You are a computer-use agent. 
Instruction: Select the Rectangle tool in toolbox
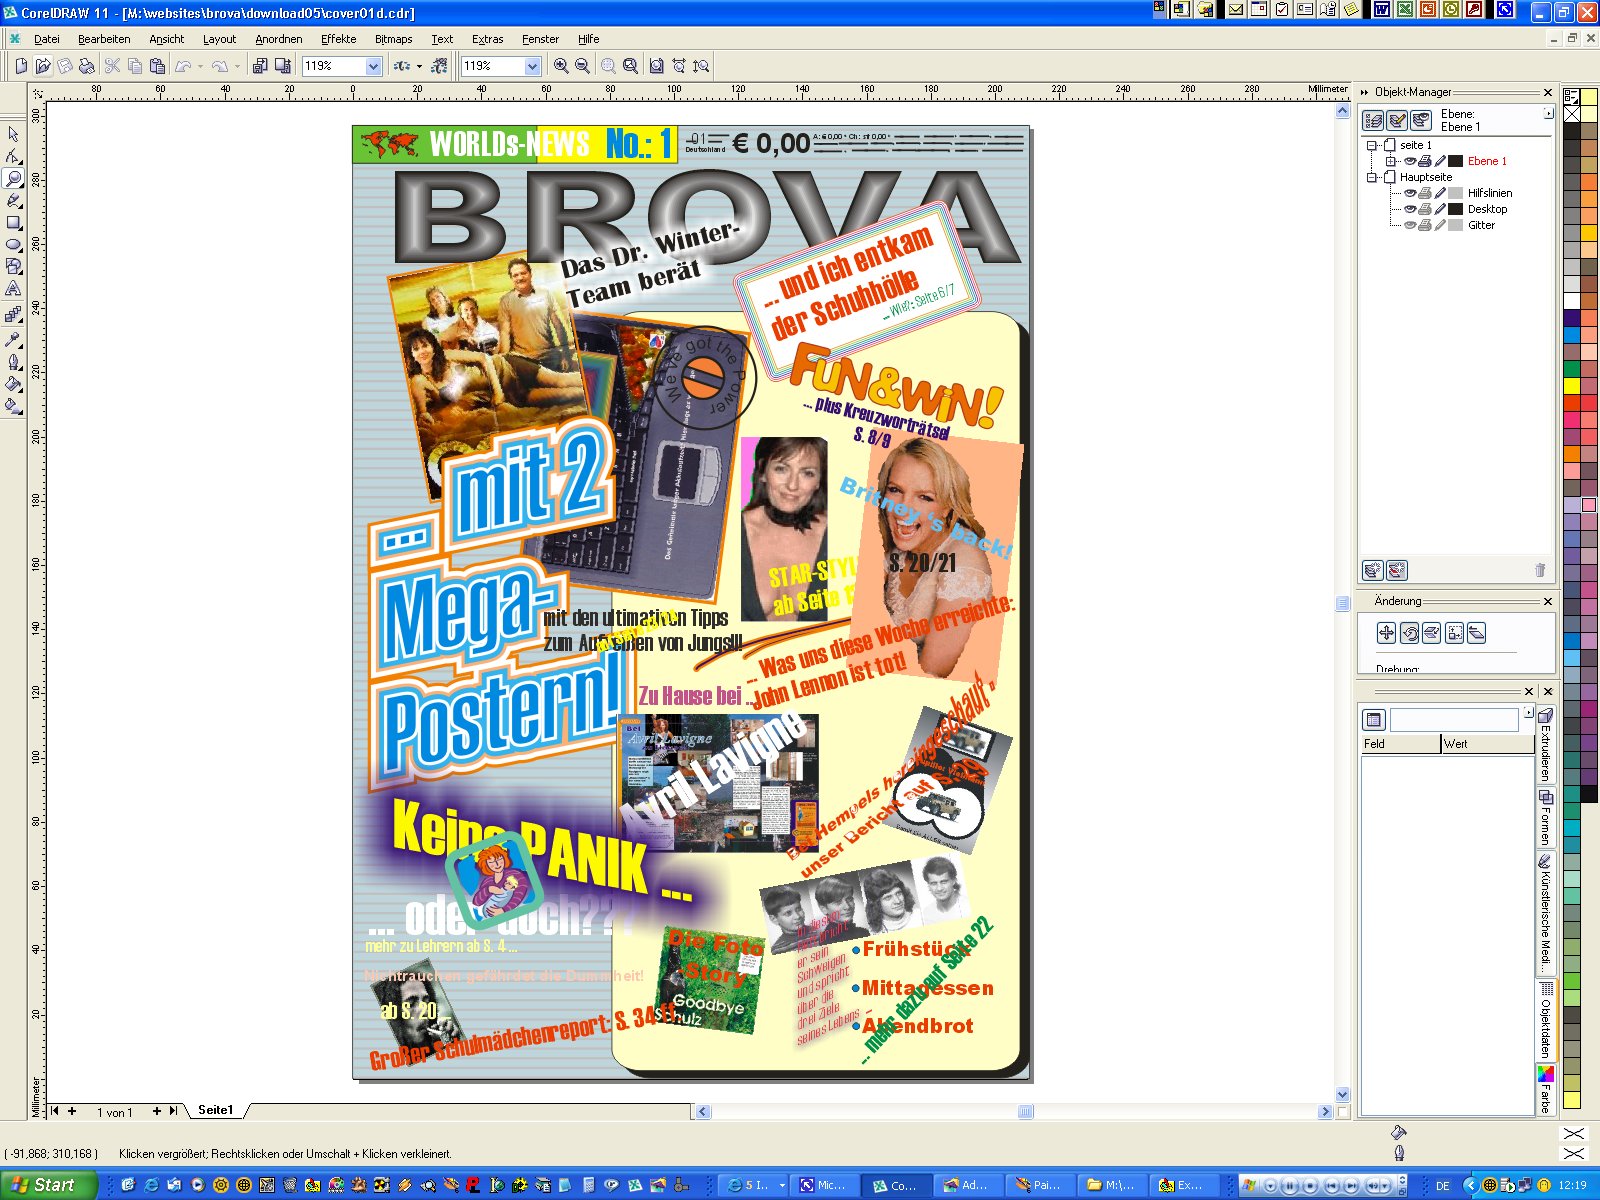tap(13, 222)
